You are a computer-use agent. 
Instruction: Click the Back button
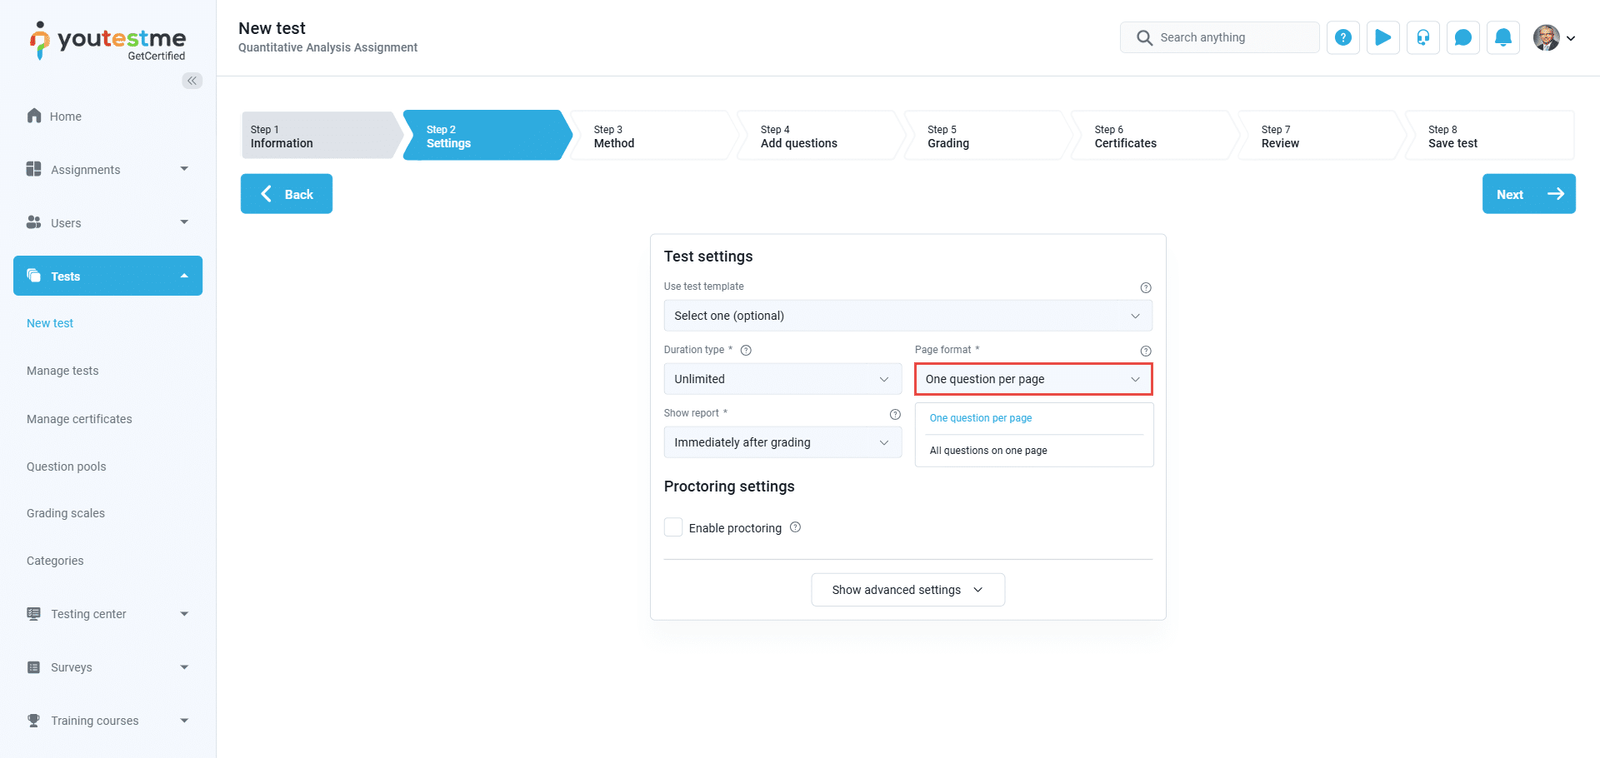click(286, 194)
